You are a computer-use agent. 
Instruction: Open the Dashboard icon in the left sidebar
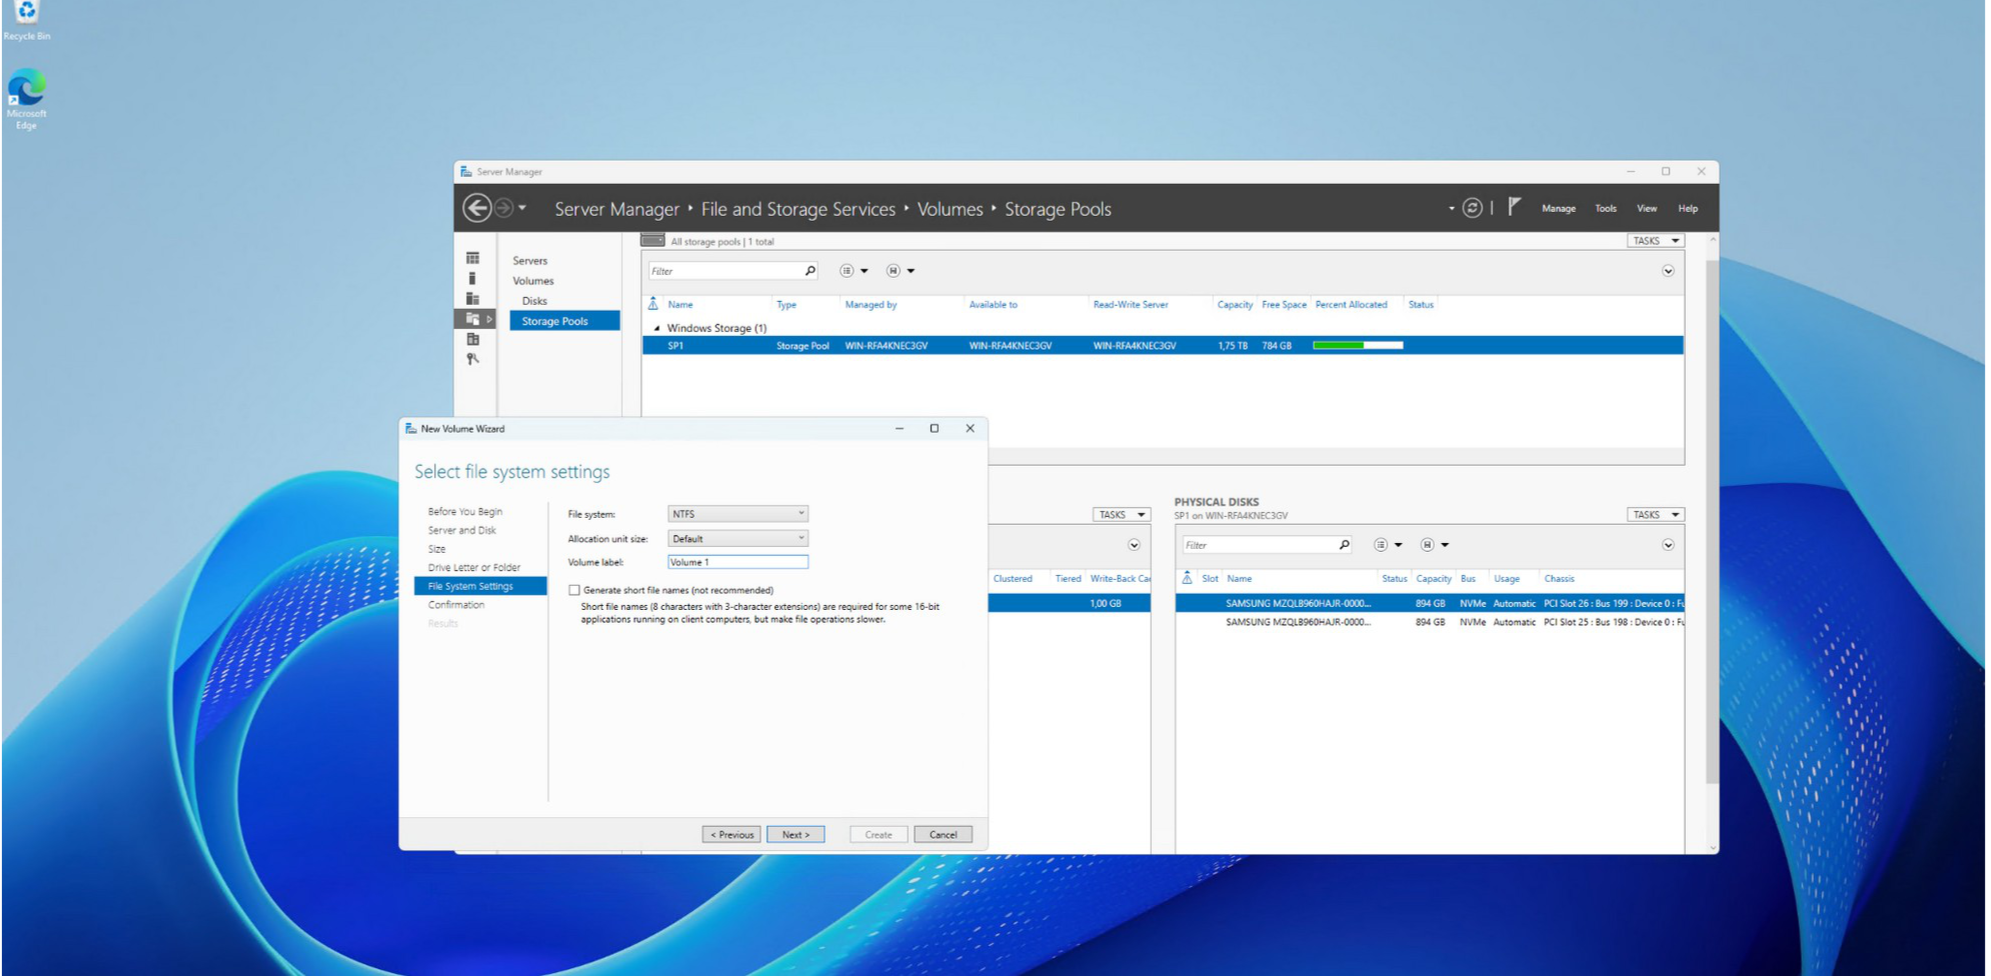coord(473,258)
